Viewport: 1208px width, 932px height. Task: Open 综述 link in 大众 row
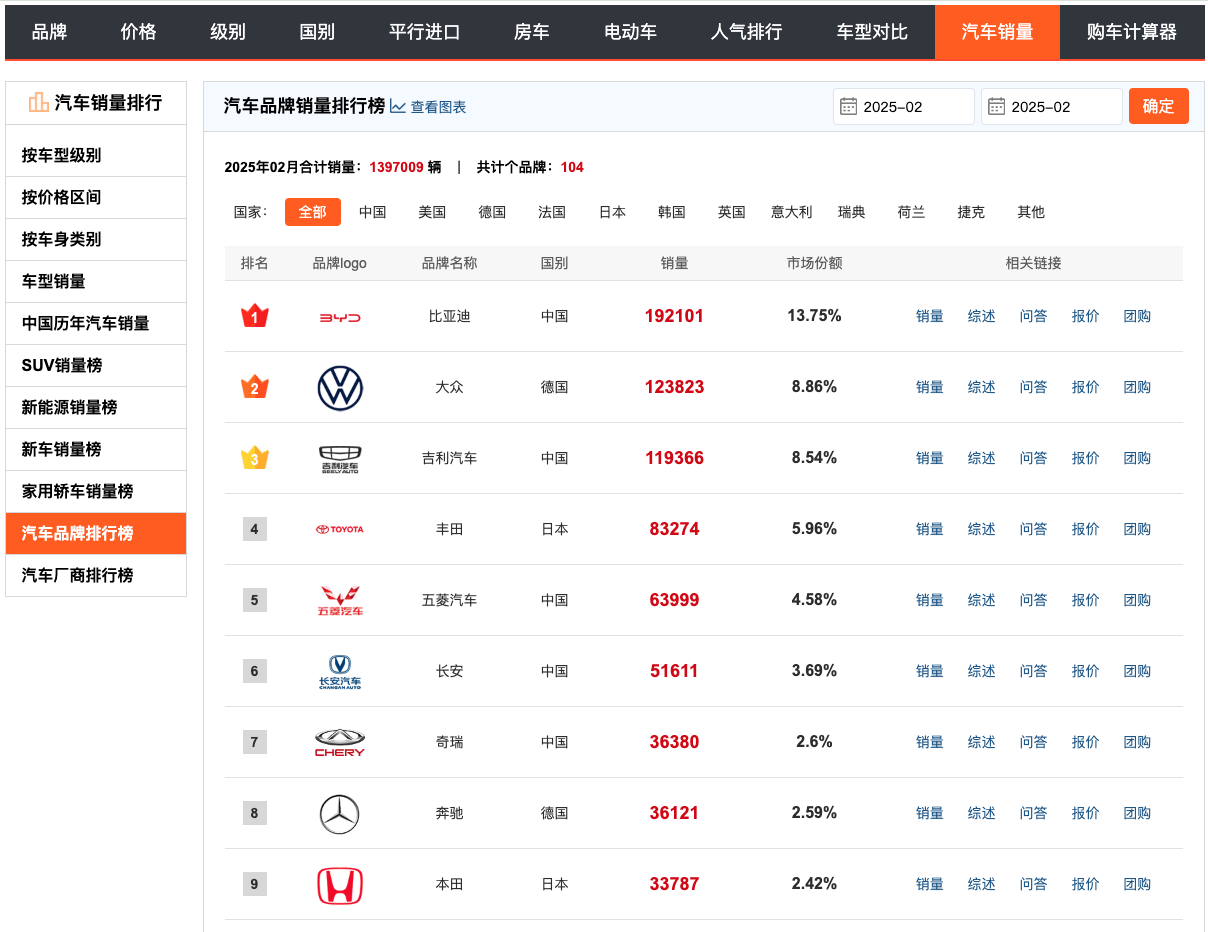(982, 387)
